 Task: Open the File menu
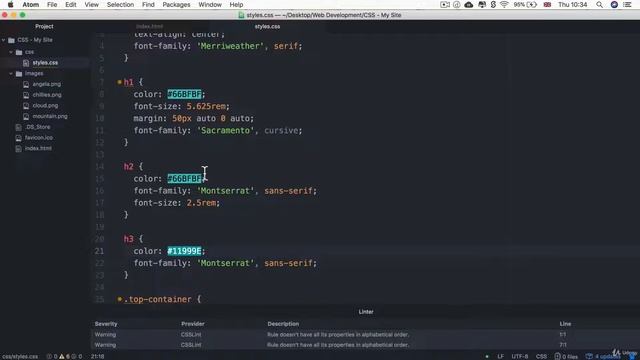(52, 4)
